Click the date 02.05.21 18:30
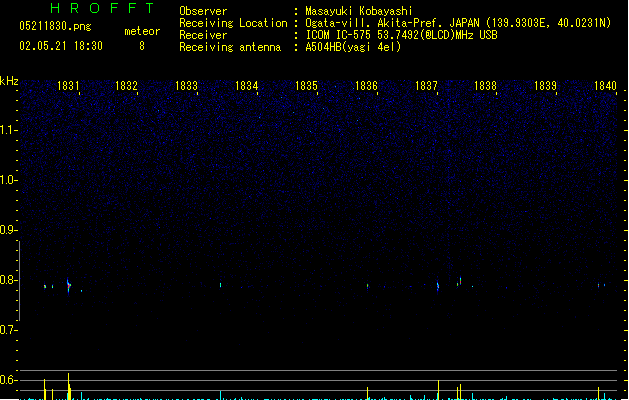The height and width of the screenshot is (400, 629). [61, 46]
